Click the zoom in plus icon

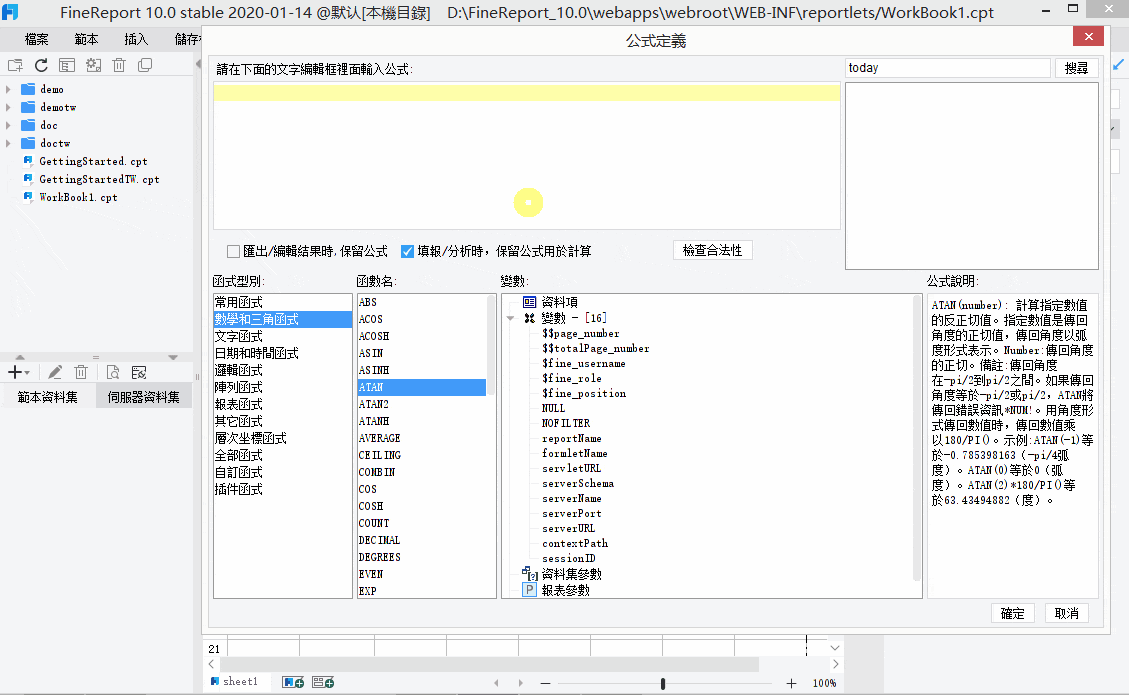791,683
